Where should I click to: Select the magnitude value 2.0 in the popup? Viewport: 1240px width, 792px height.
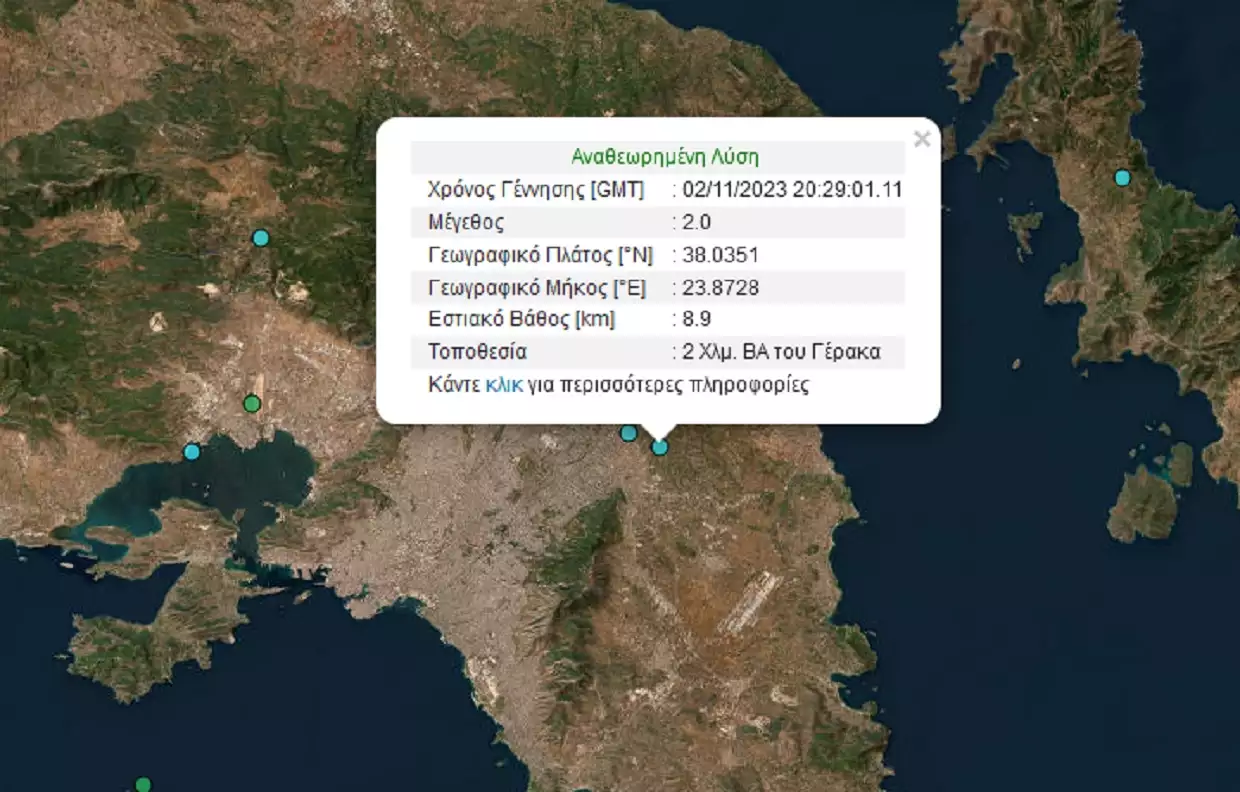(696, 222)
